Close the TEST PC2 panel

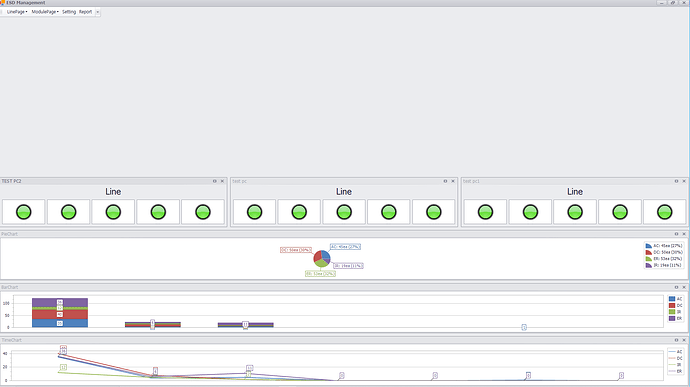point(222,181)
